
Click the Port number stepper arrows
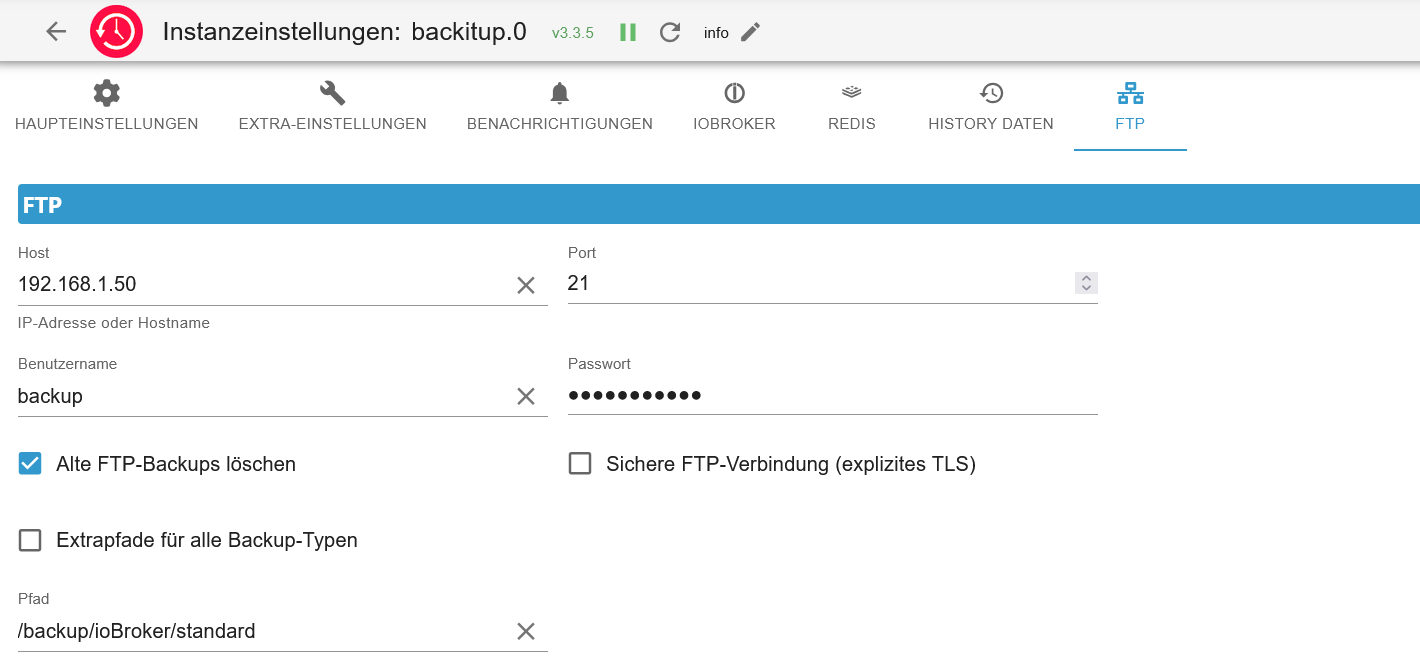[x=1086, y=283]
